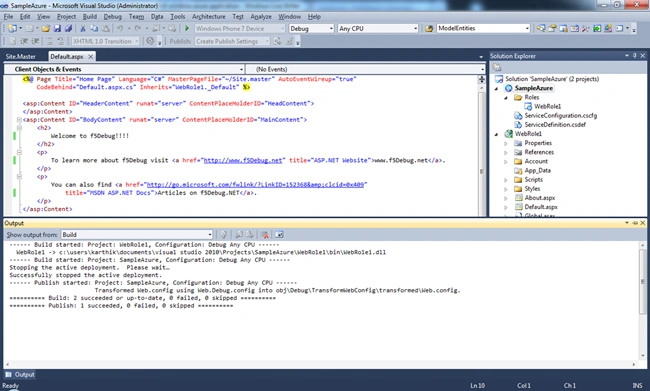Close the Default.aspx tab

90,56
